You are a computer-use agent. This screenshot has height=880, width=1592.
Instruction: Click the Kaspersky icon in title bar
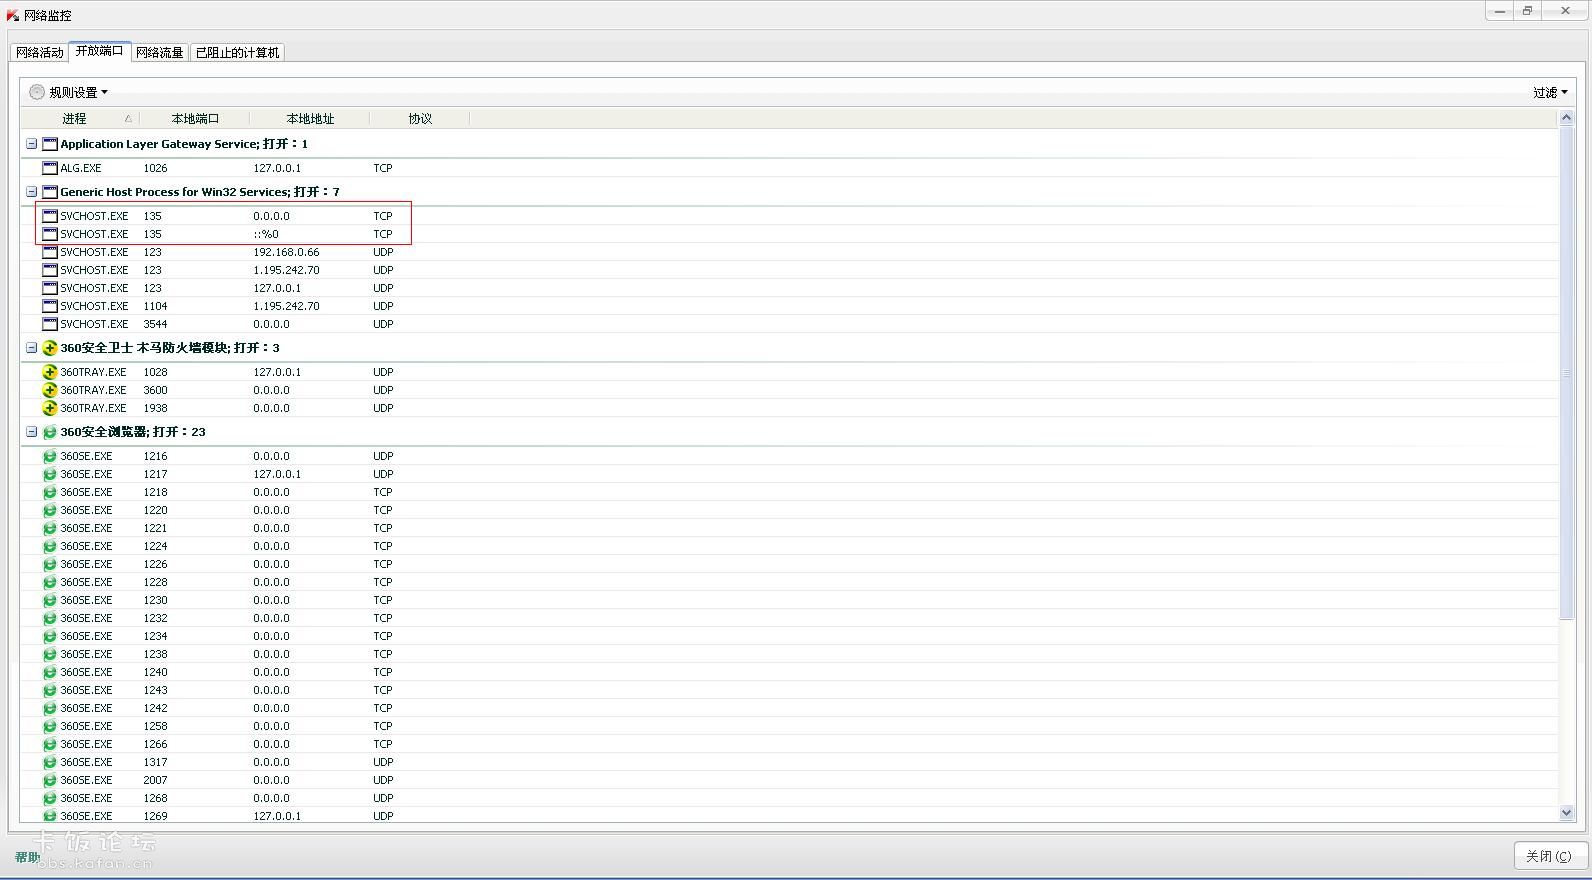coord(13,15)
